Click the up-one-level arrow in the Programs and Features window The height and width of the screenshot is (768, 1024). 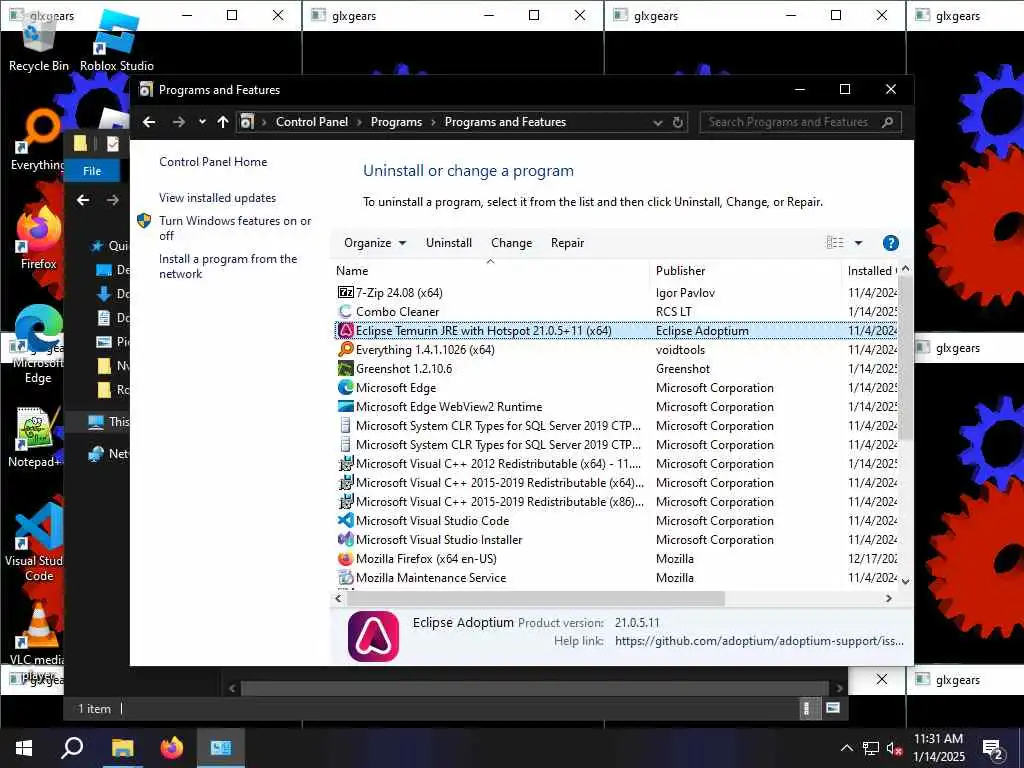[x=223, y=122]
